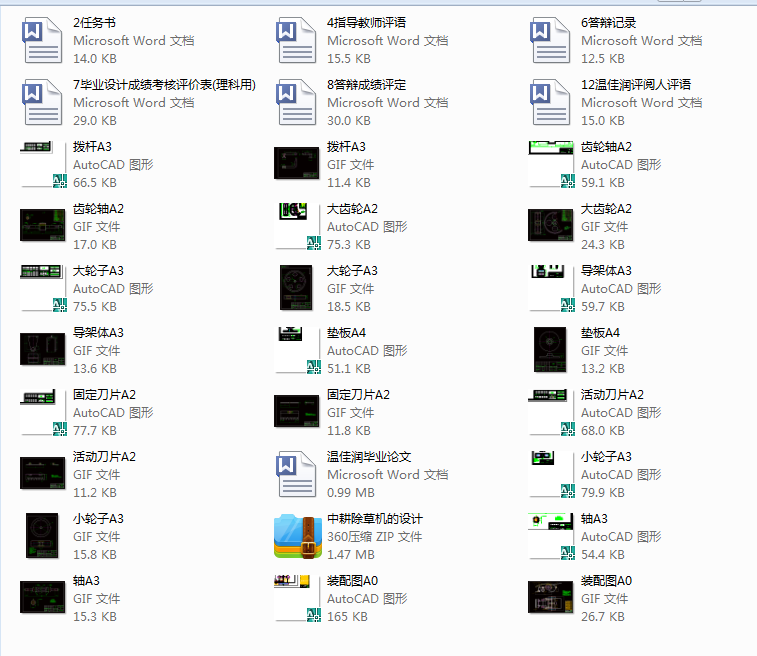Click the 导架体A3 GIF thumbnail
The image size is (757, 656).
pos(42,349)
